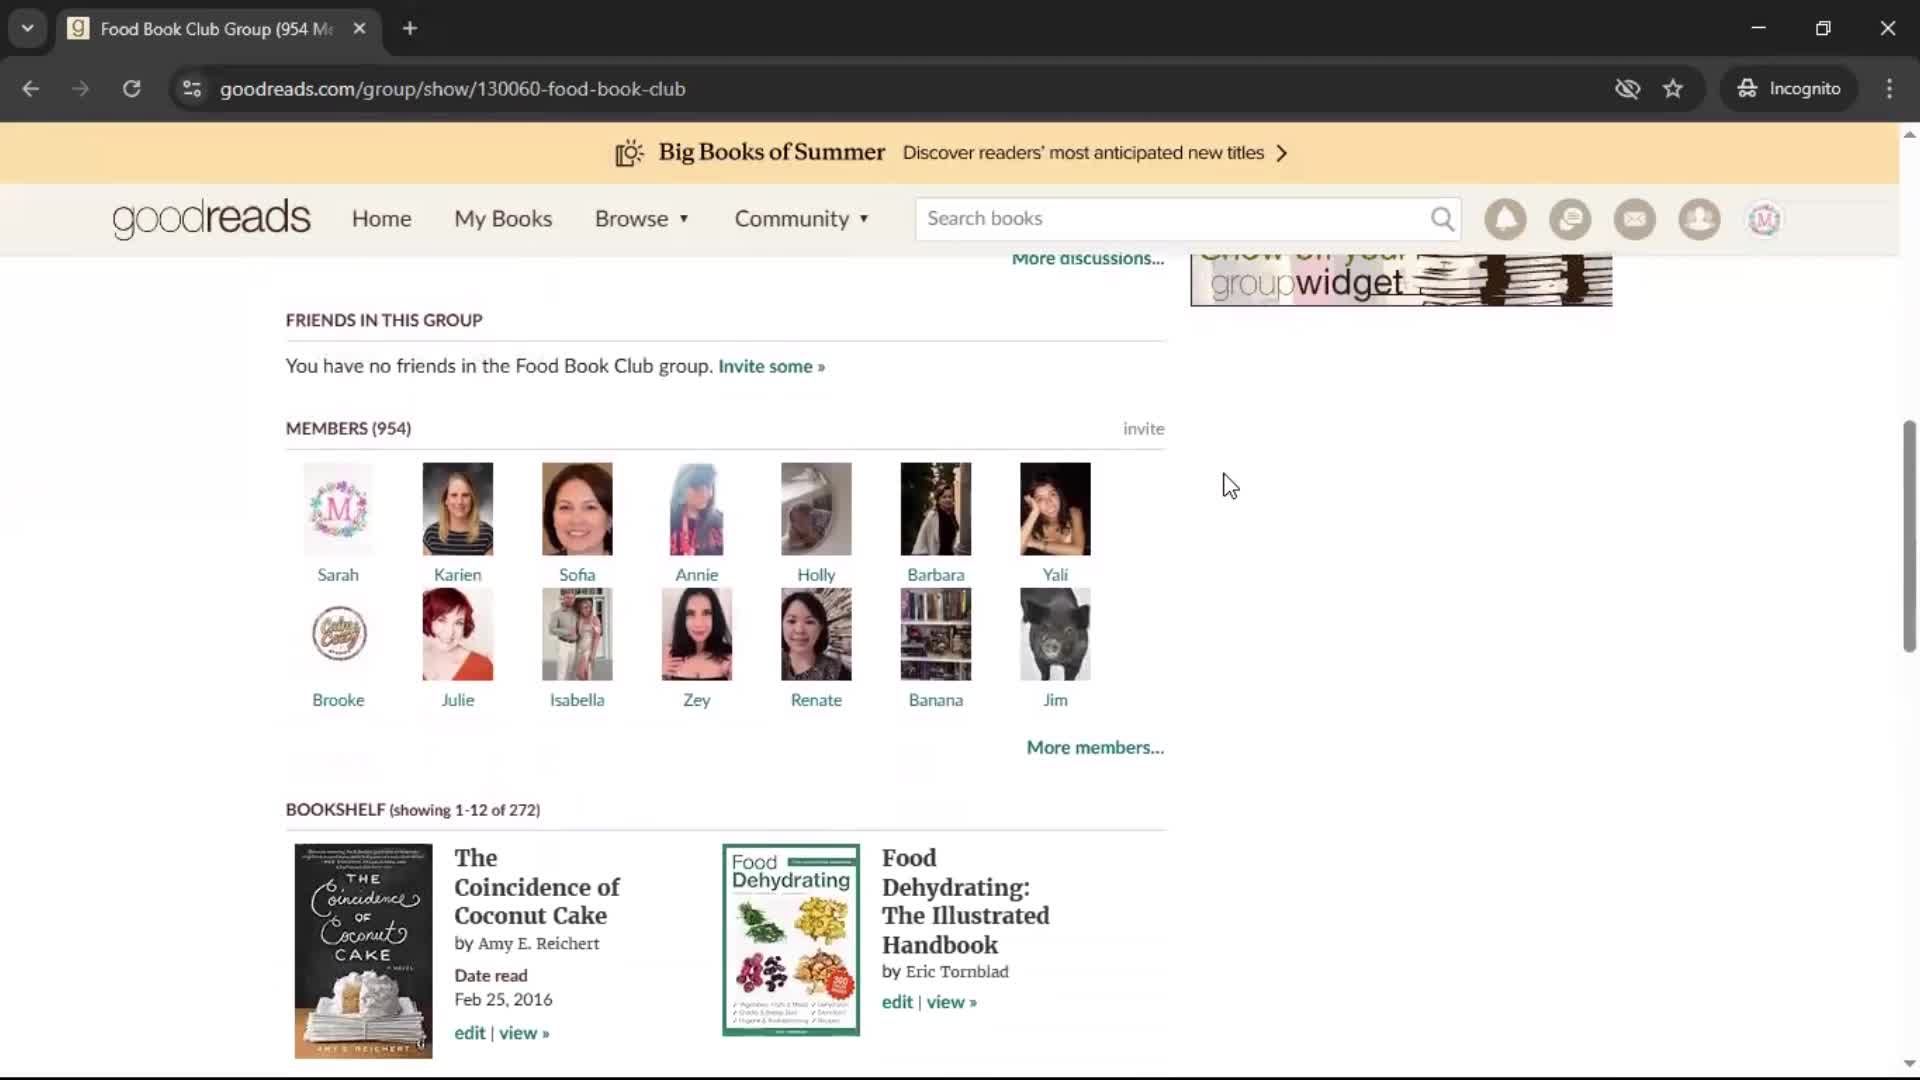Open Brooke's member avatar

(x=338, y=634)
